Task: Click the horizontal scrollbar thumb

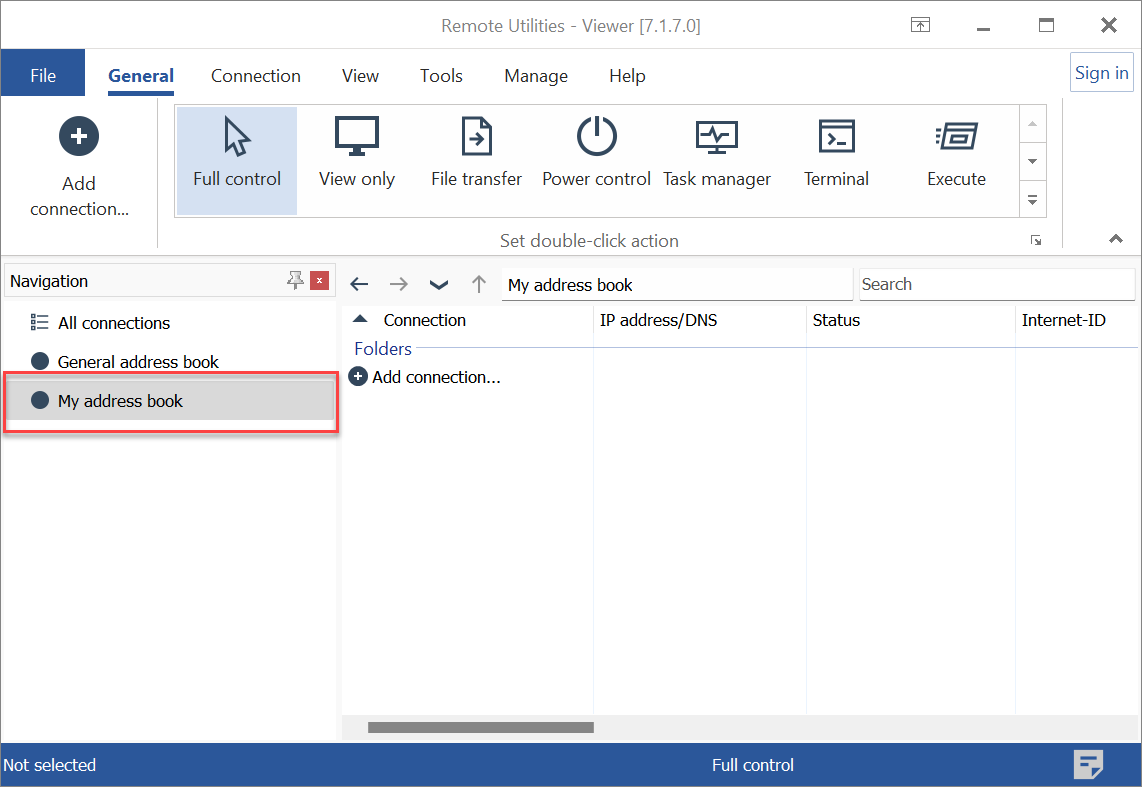Action: click(x=480, y=728)
